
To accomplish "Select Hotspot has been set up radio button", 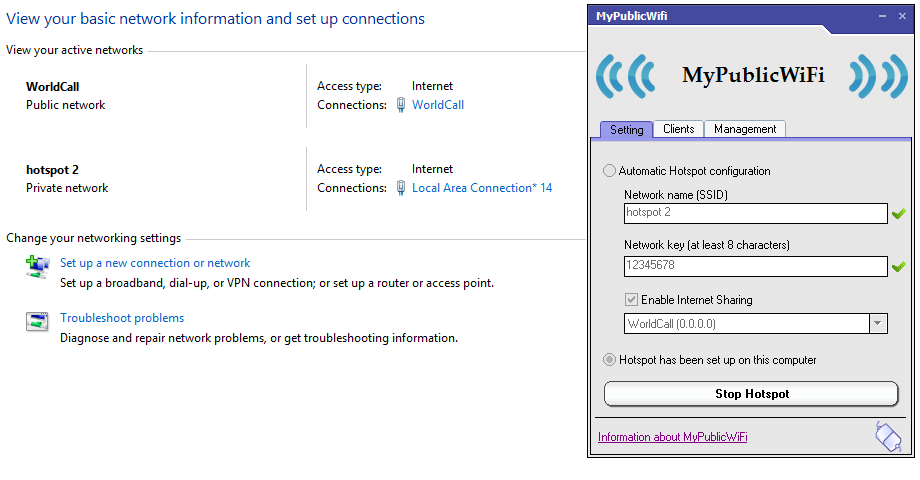I will pos(610,360).
